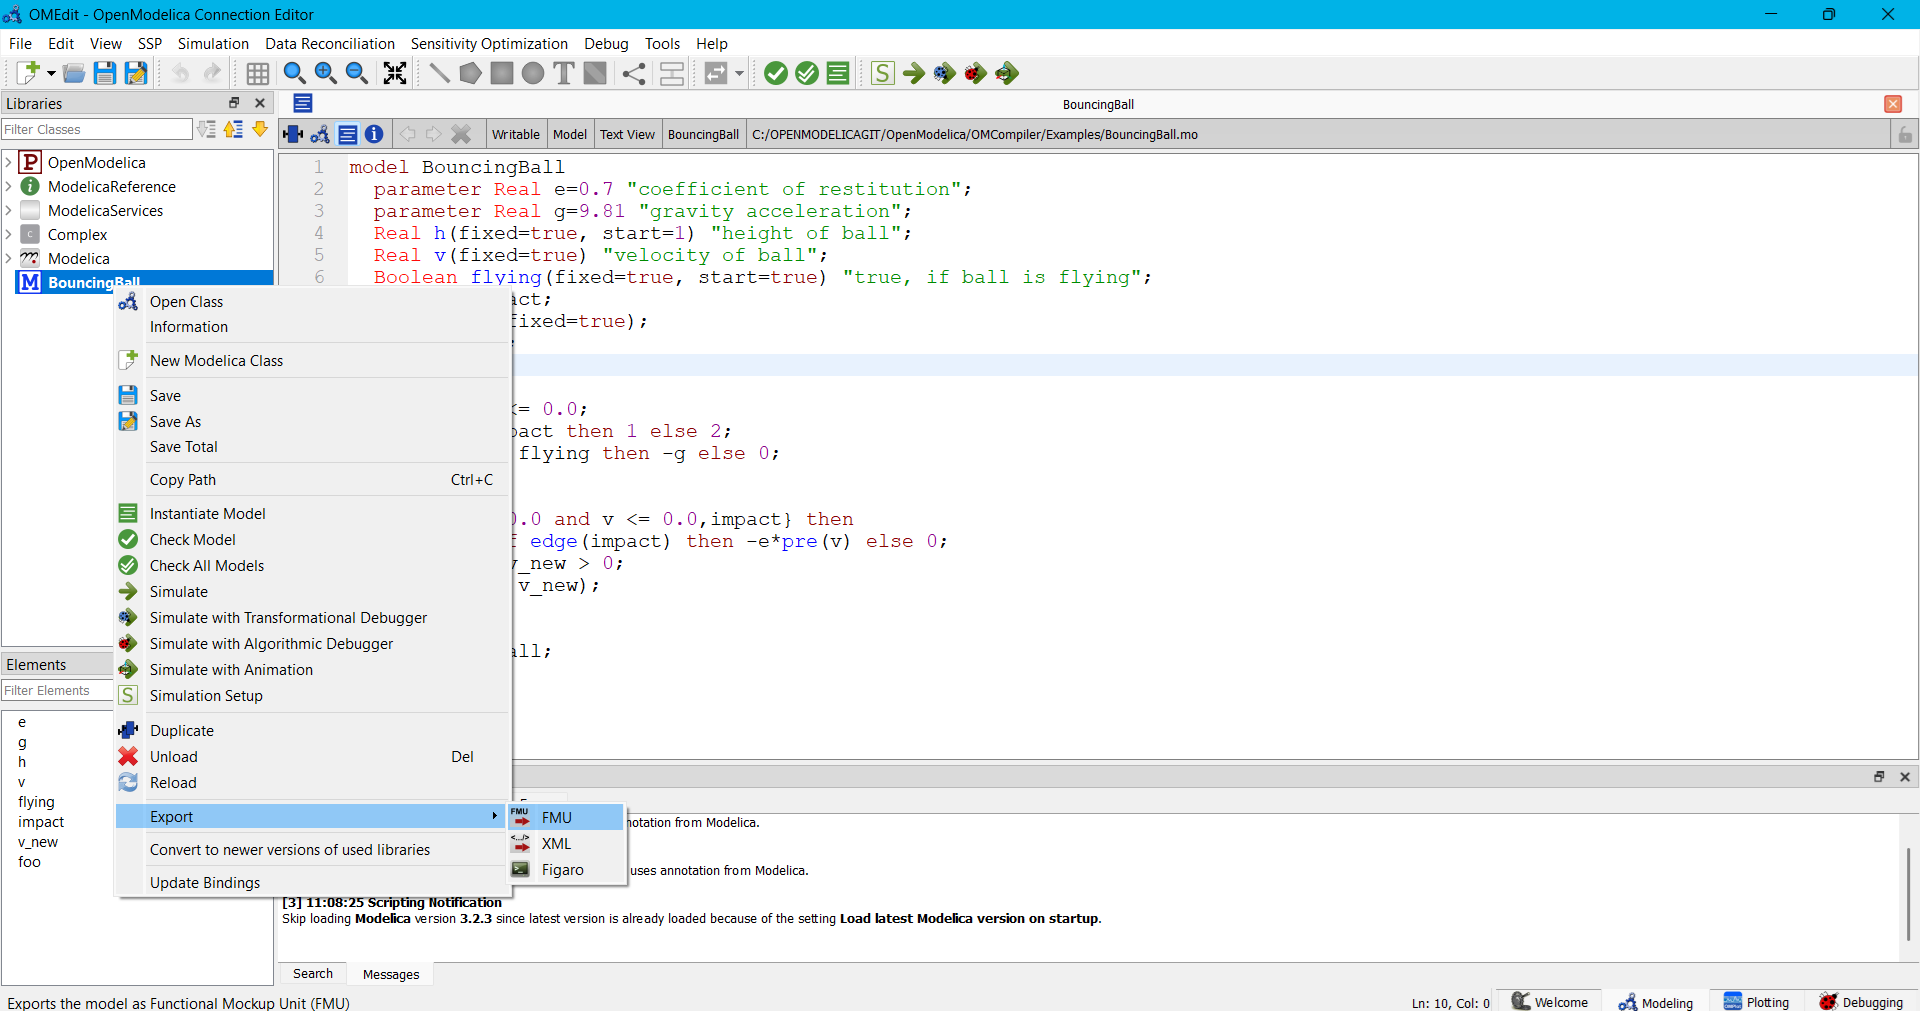
Task: Toggle the grid lines toolbar button
Action: (257, 73)
